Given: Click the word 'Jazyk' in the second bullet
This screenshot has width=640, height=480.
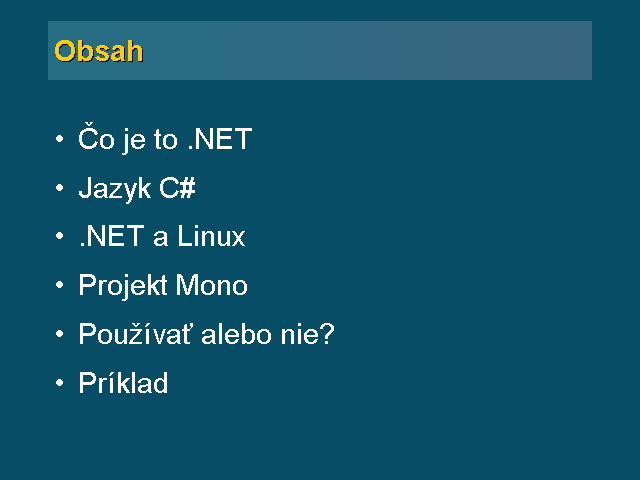Looking at the screenshot, I should click(114, 189).
